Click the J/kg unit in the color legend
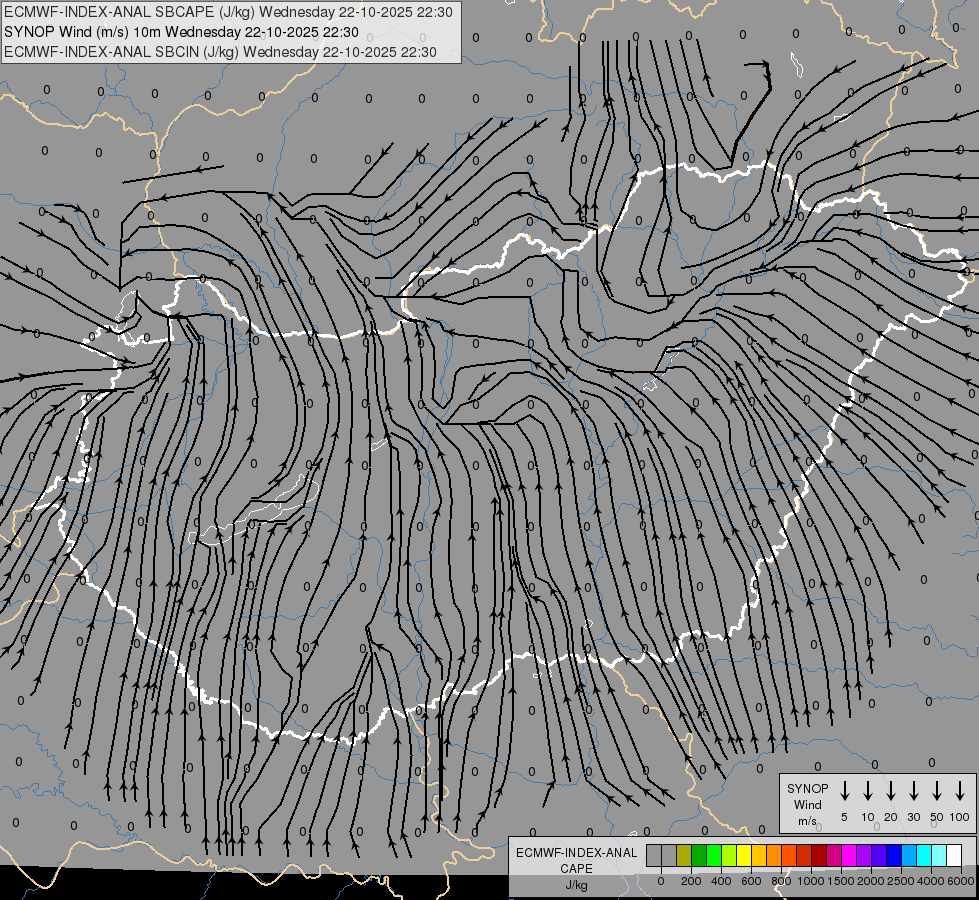 pyautogui.click(x=576, y=885)
